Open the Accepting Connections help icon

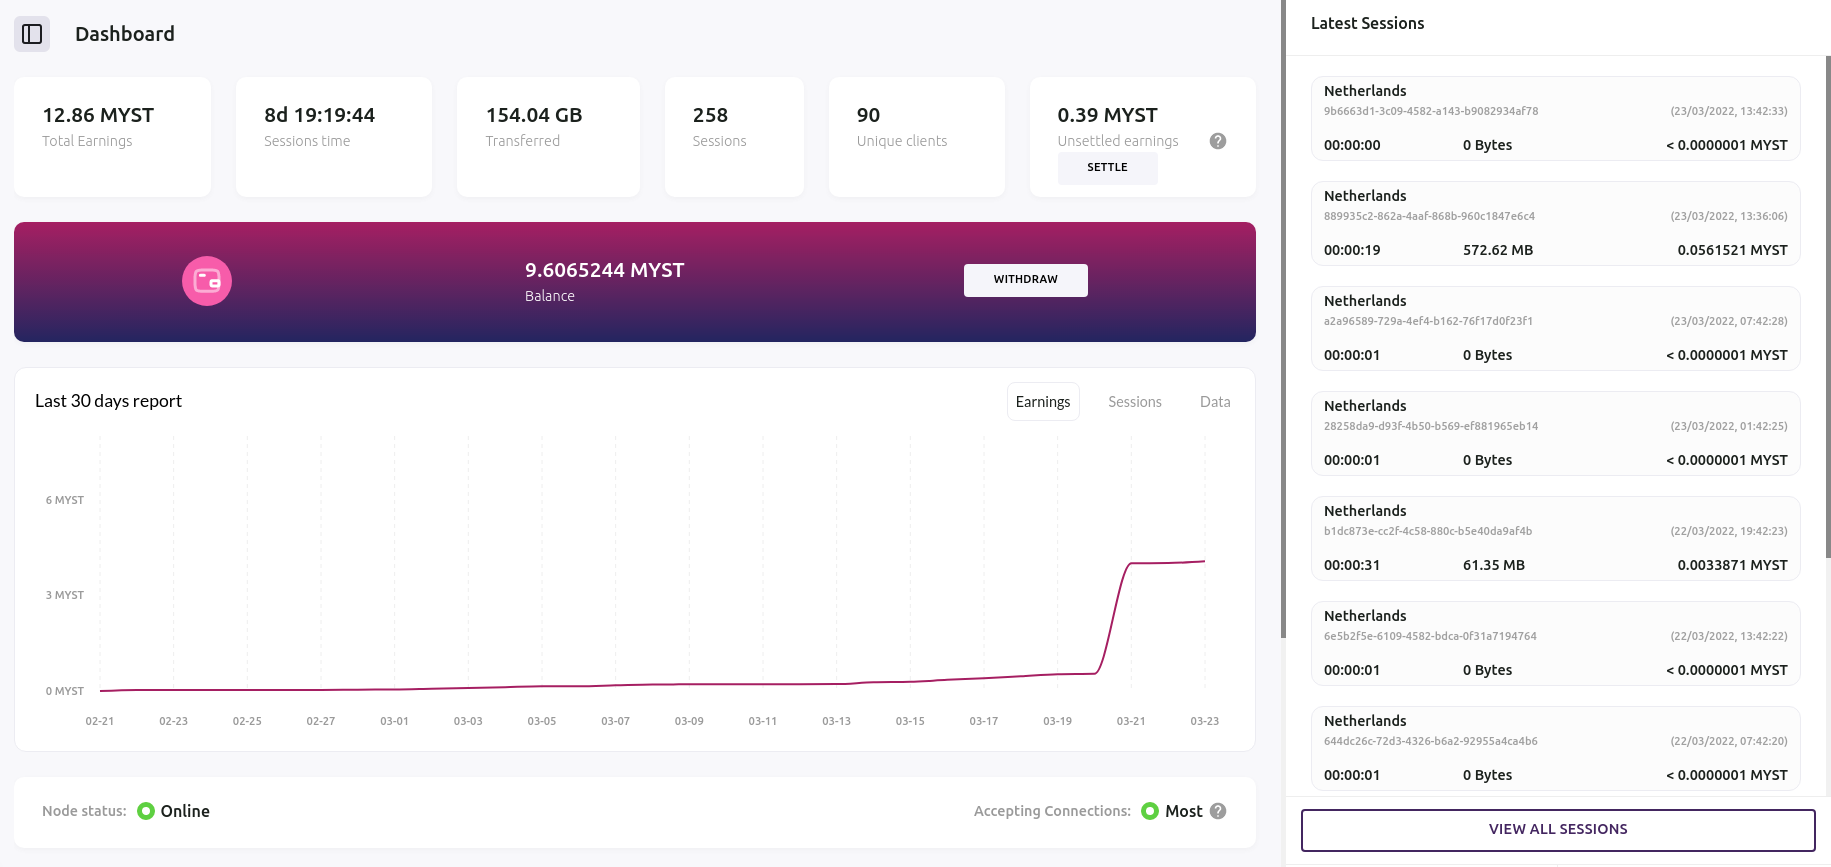click(x=1217, y=811)
